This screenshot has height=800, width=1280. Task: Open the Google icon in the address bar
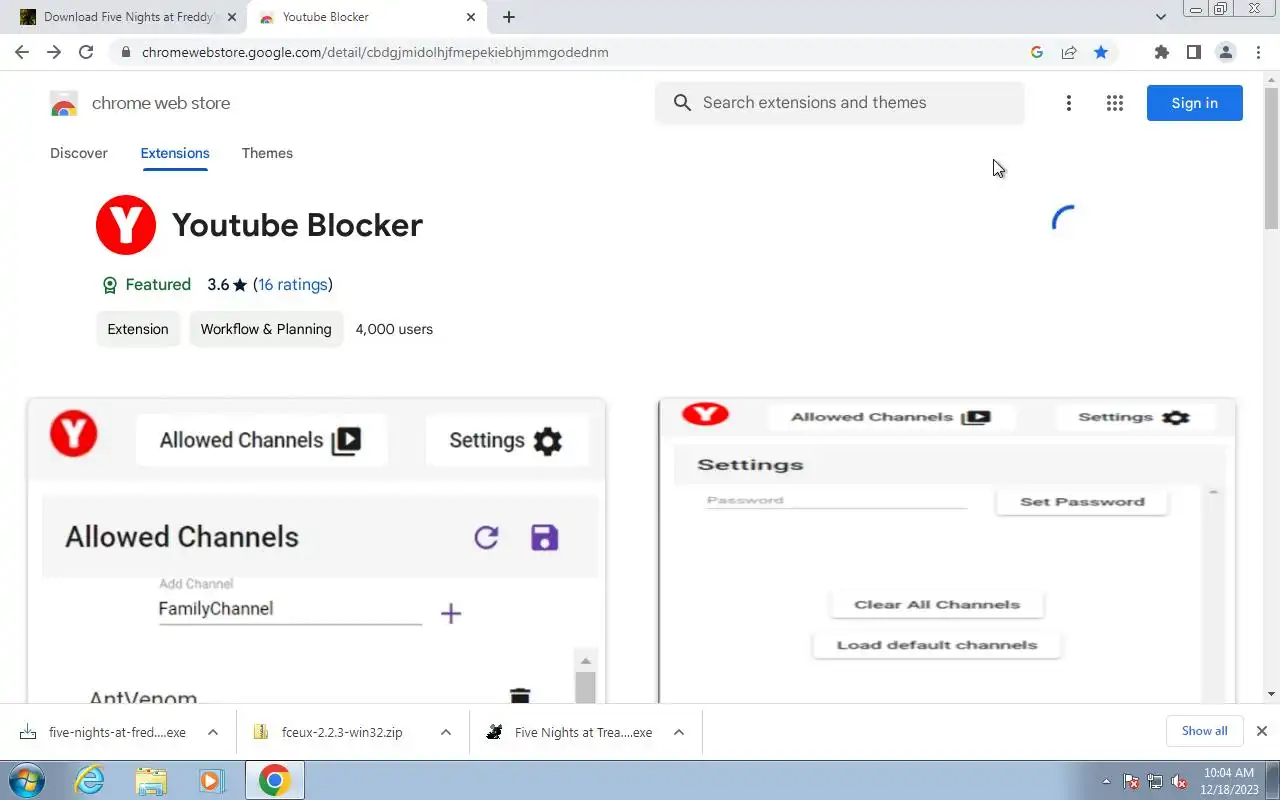pos(1037,52)
